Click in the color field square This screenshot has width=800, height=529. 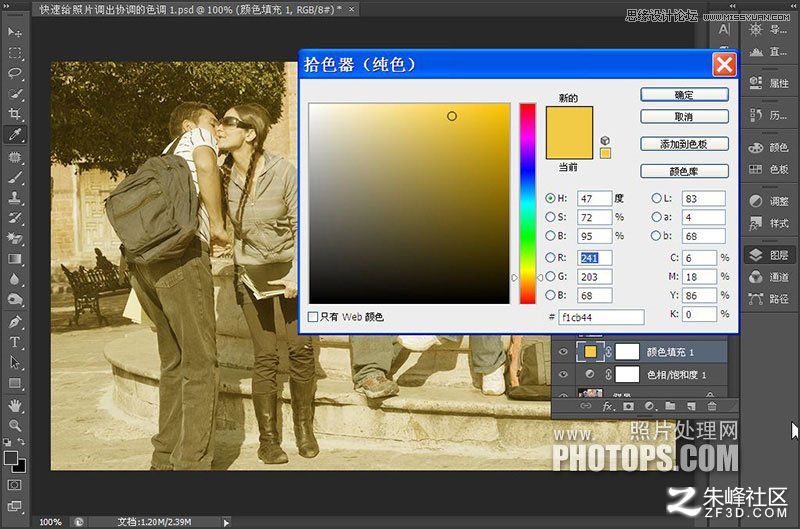[409, 204]
